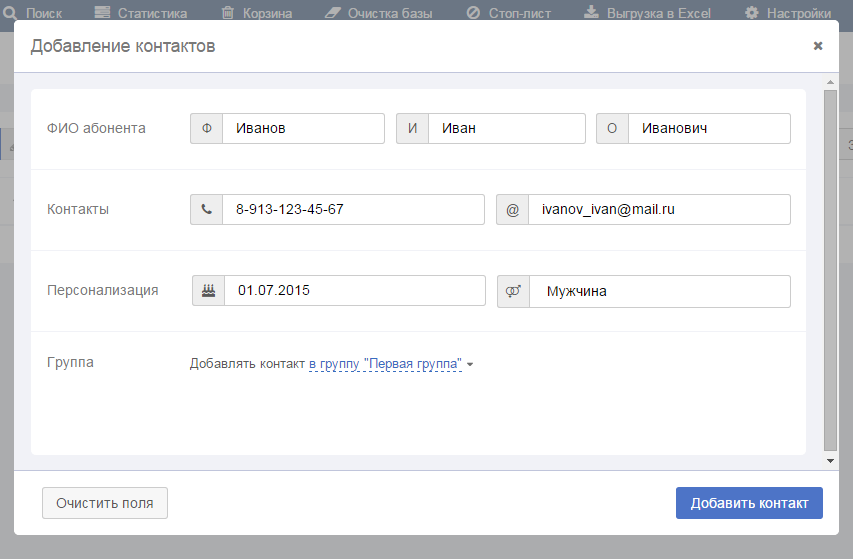Image resolution: width=853 pixels, height=559 pixels.
Task: Click the Стоп-лист ban circle icon
Action: click(x=473, y=13)
